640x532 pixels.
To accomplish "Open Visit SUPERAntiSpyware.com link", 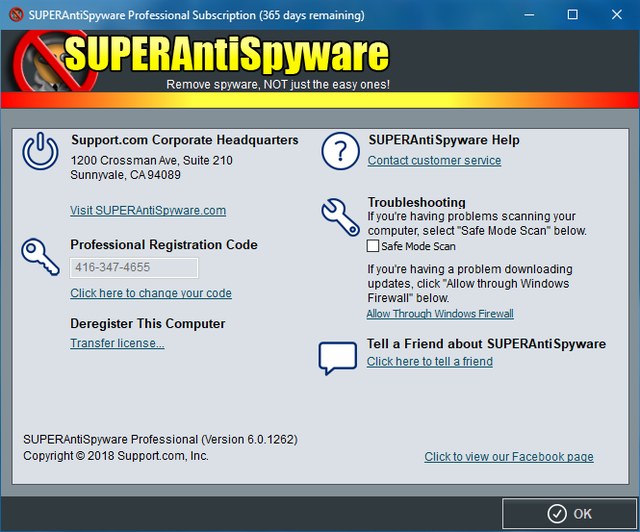I will [x=148, y=210].
